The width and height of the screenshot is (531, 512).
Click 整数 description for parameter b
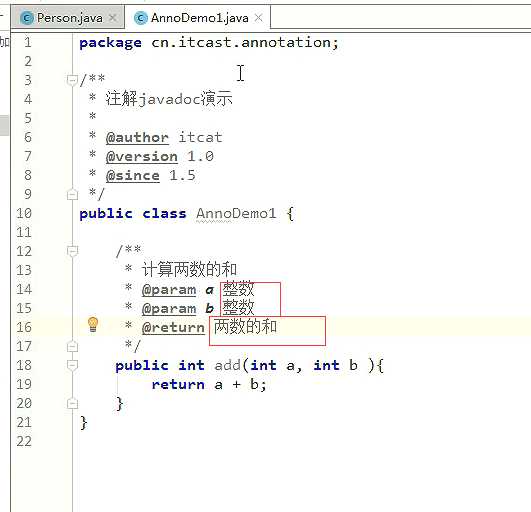pyautogui.click(x=238, y=307)
